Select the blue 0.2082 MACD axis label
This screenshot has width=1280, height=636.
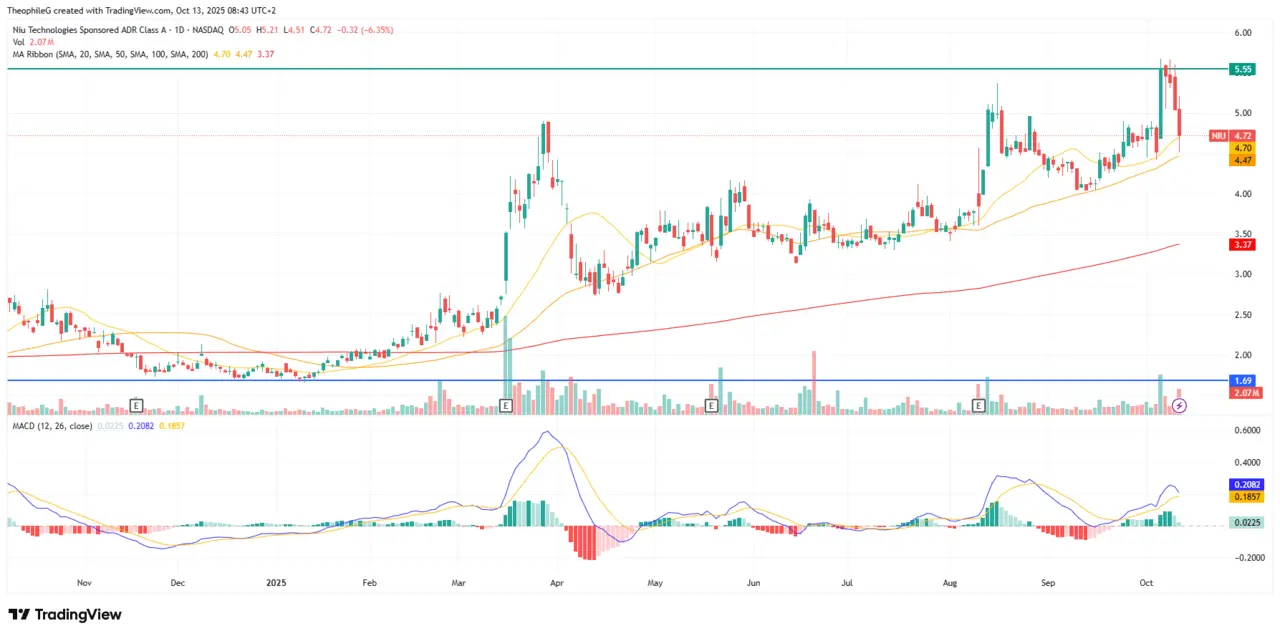pyautogui.click(x=1243, y=483)
